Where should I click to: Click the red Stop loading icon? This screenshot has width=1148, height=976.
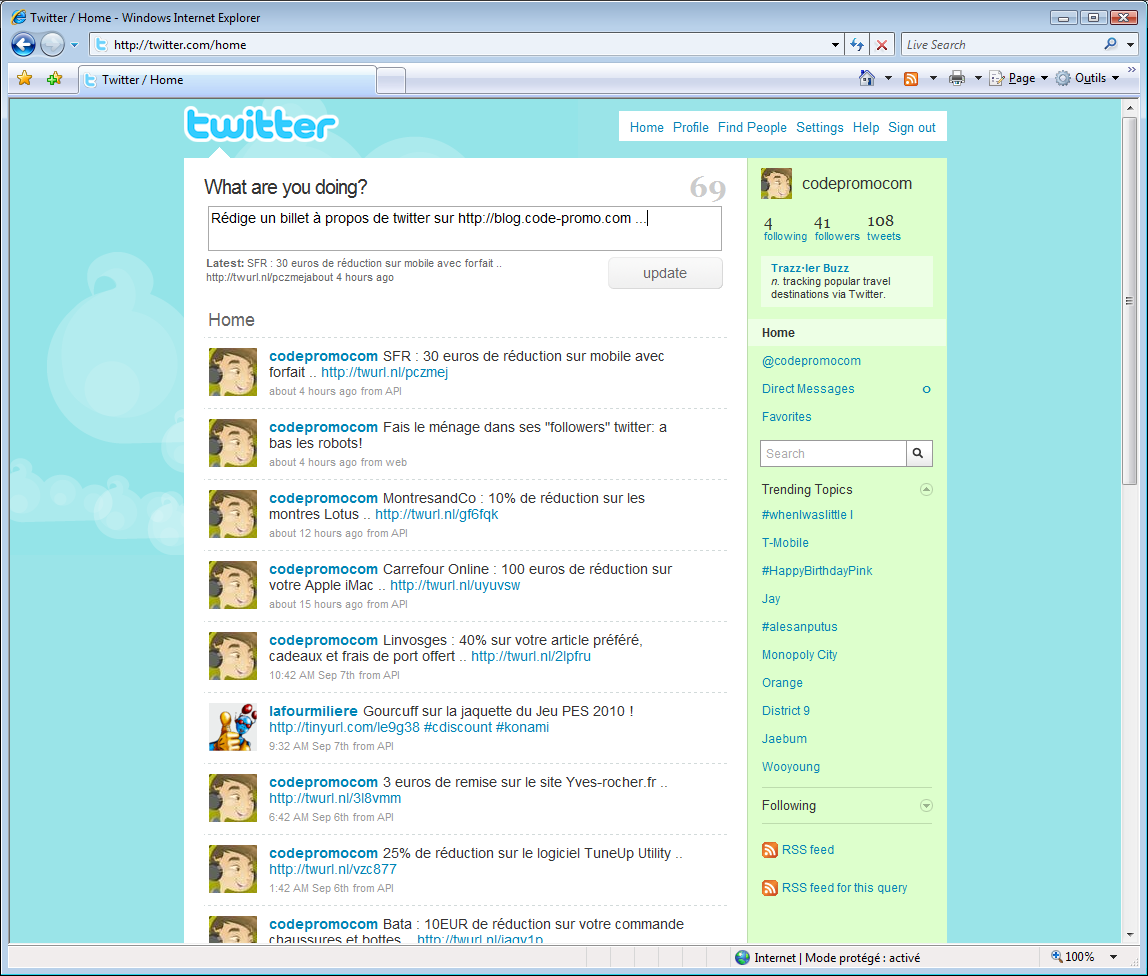882,45
